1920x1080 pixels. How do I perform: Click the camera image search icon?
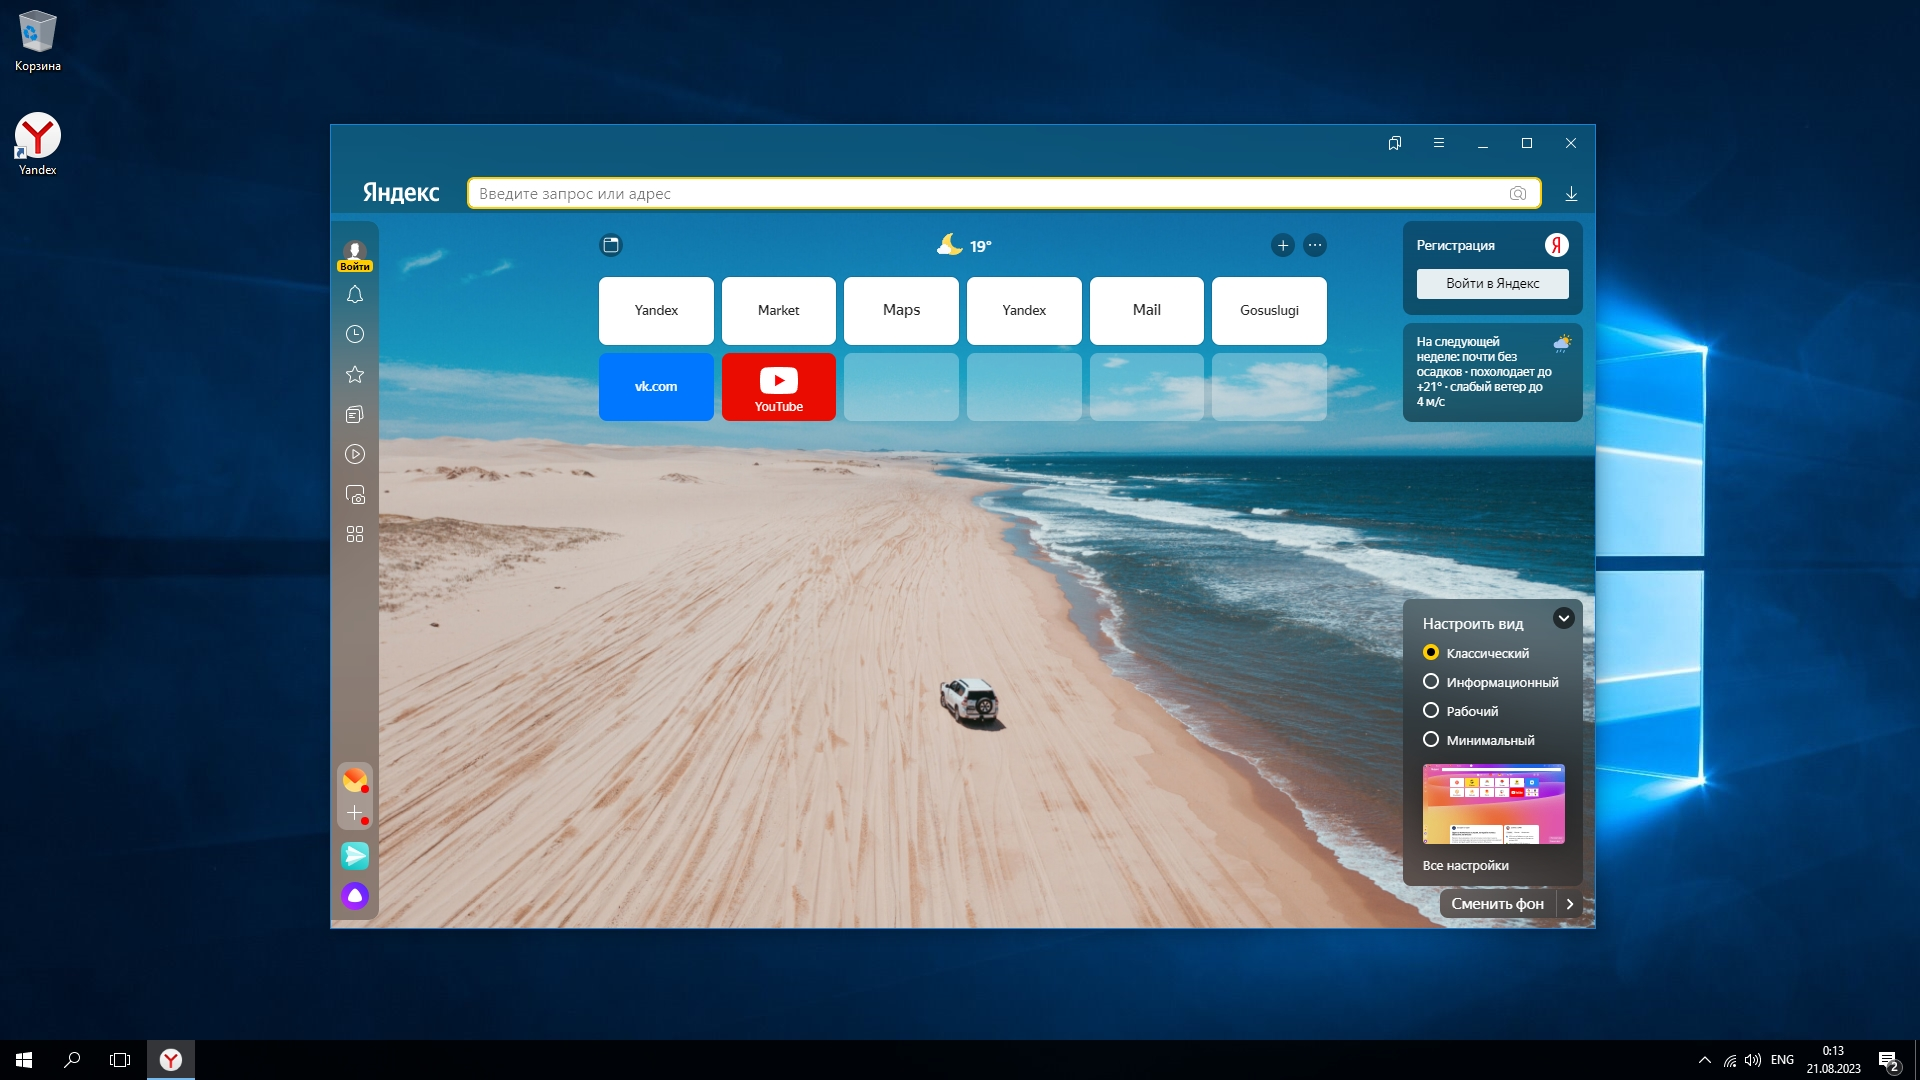coord(1517,193)
